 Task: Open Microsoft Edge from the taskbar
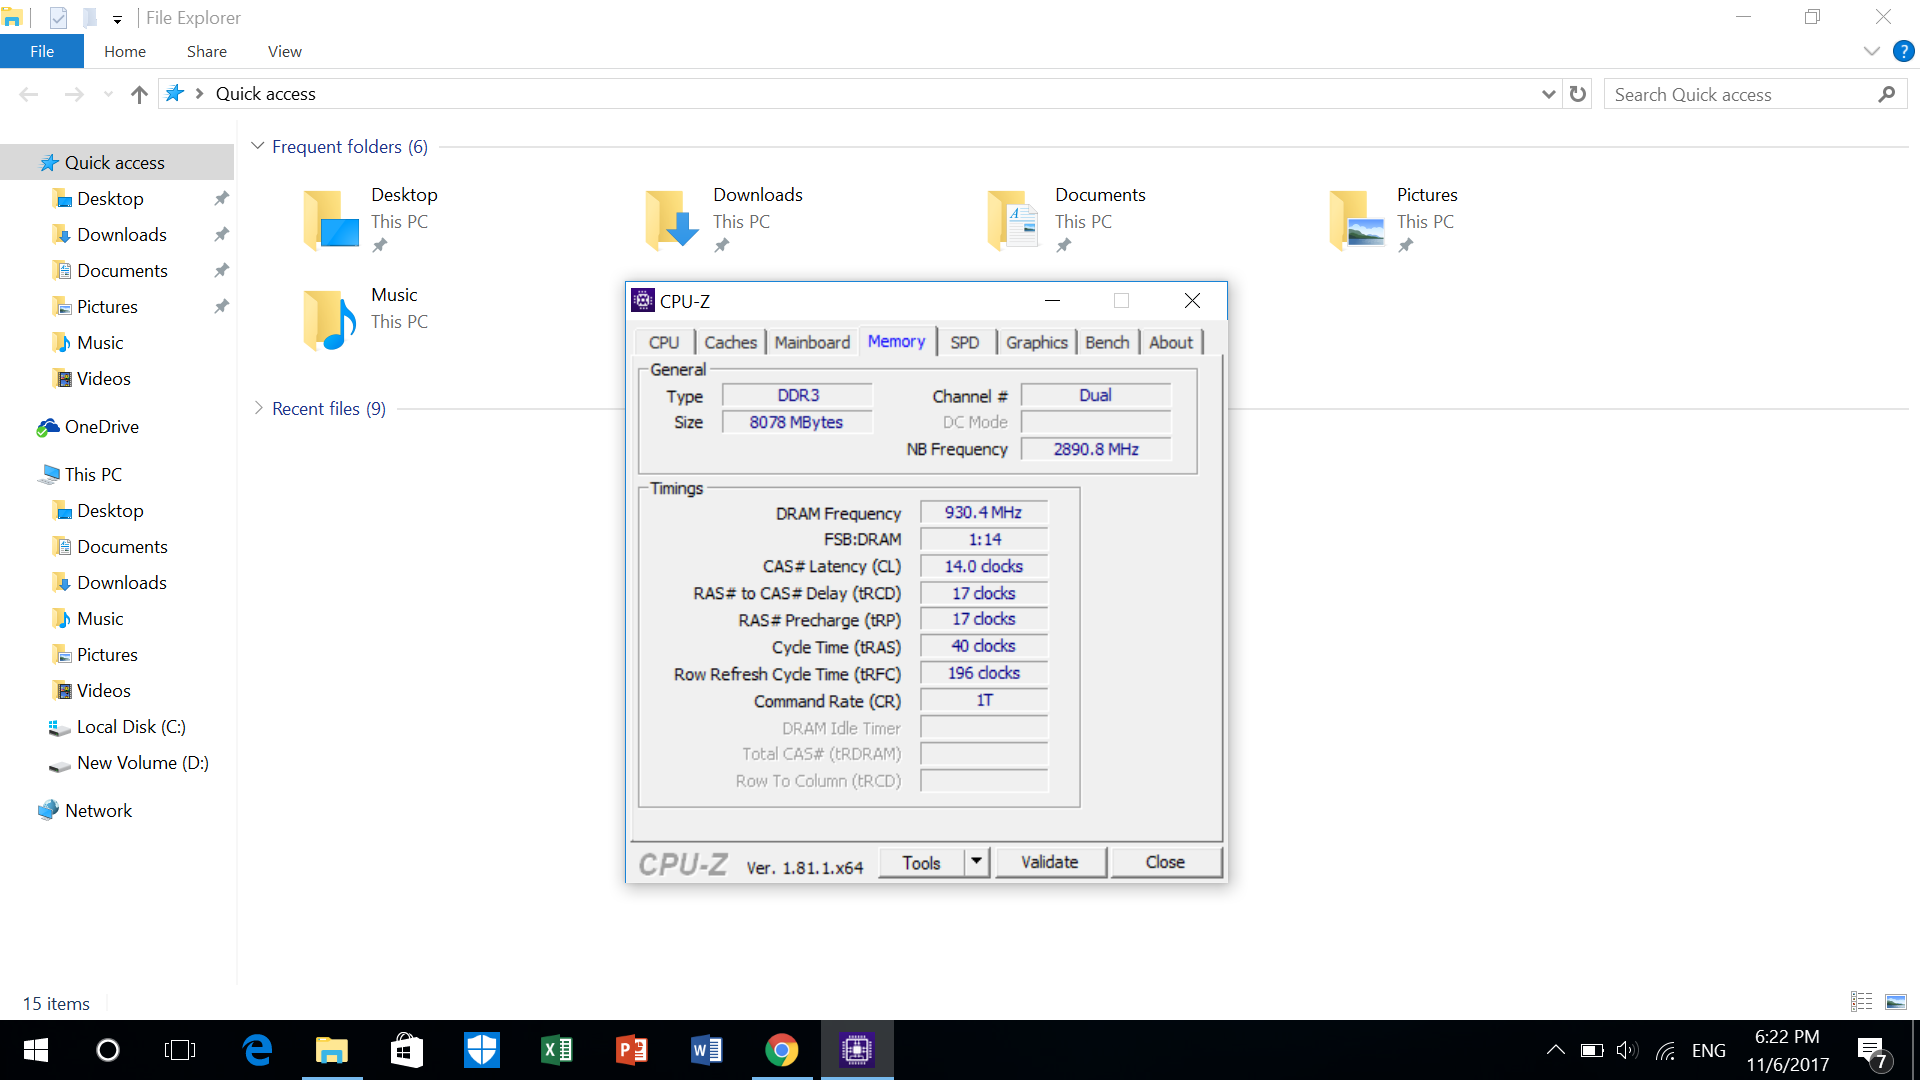point(257,1050)
